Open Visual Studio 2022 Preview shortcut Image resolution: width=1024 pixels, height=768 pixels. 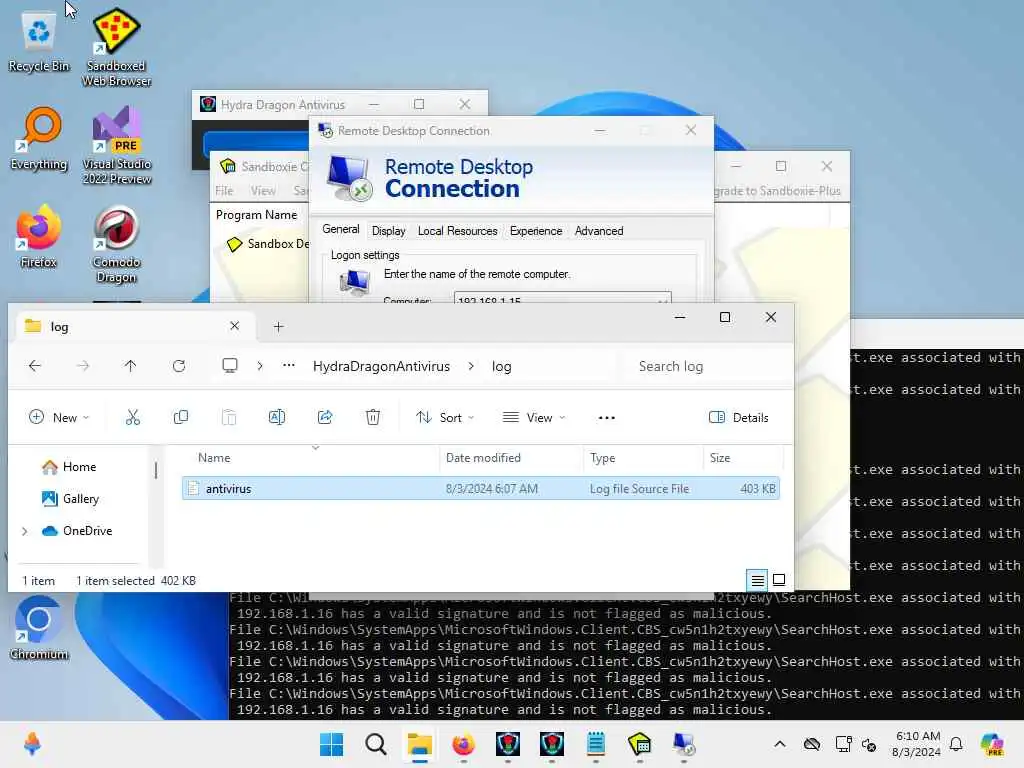(x=116, y=145)
